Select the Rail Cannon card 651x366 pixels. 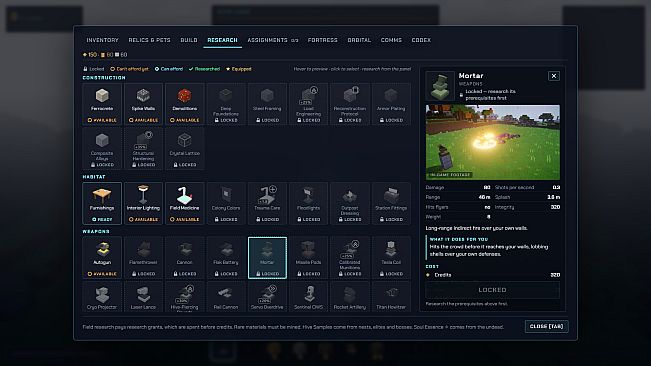(x=226, y=297)
